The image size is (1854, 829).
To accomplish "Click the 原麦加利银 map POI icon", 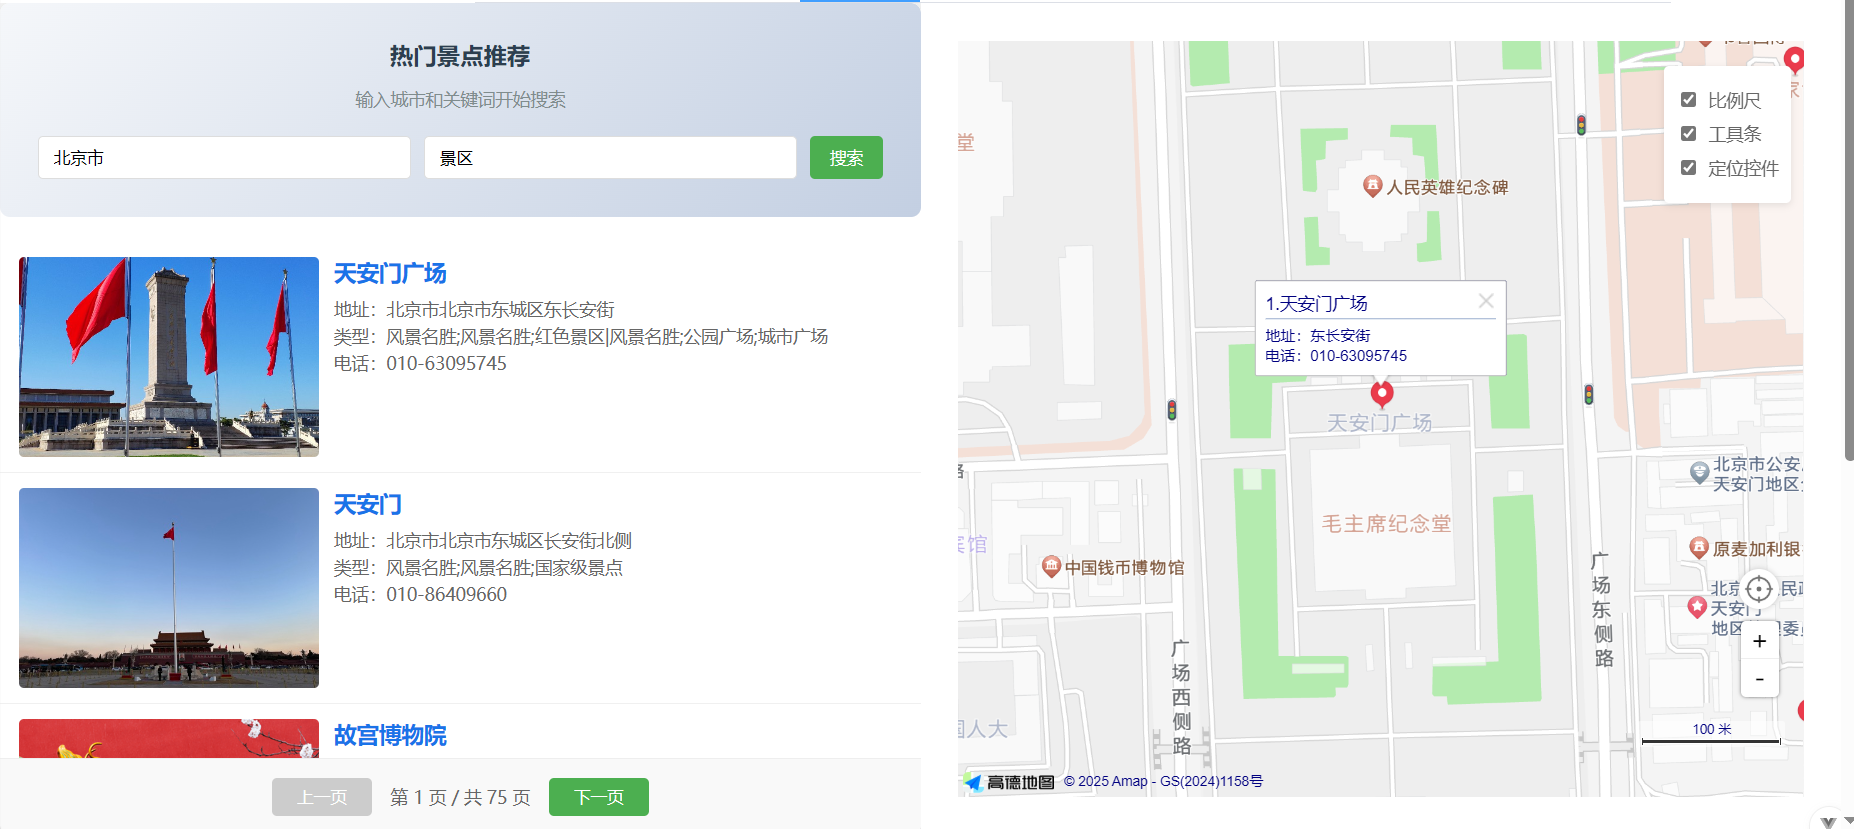I will [x=1698, y=547].
